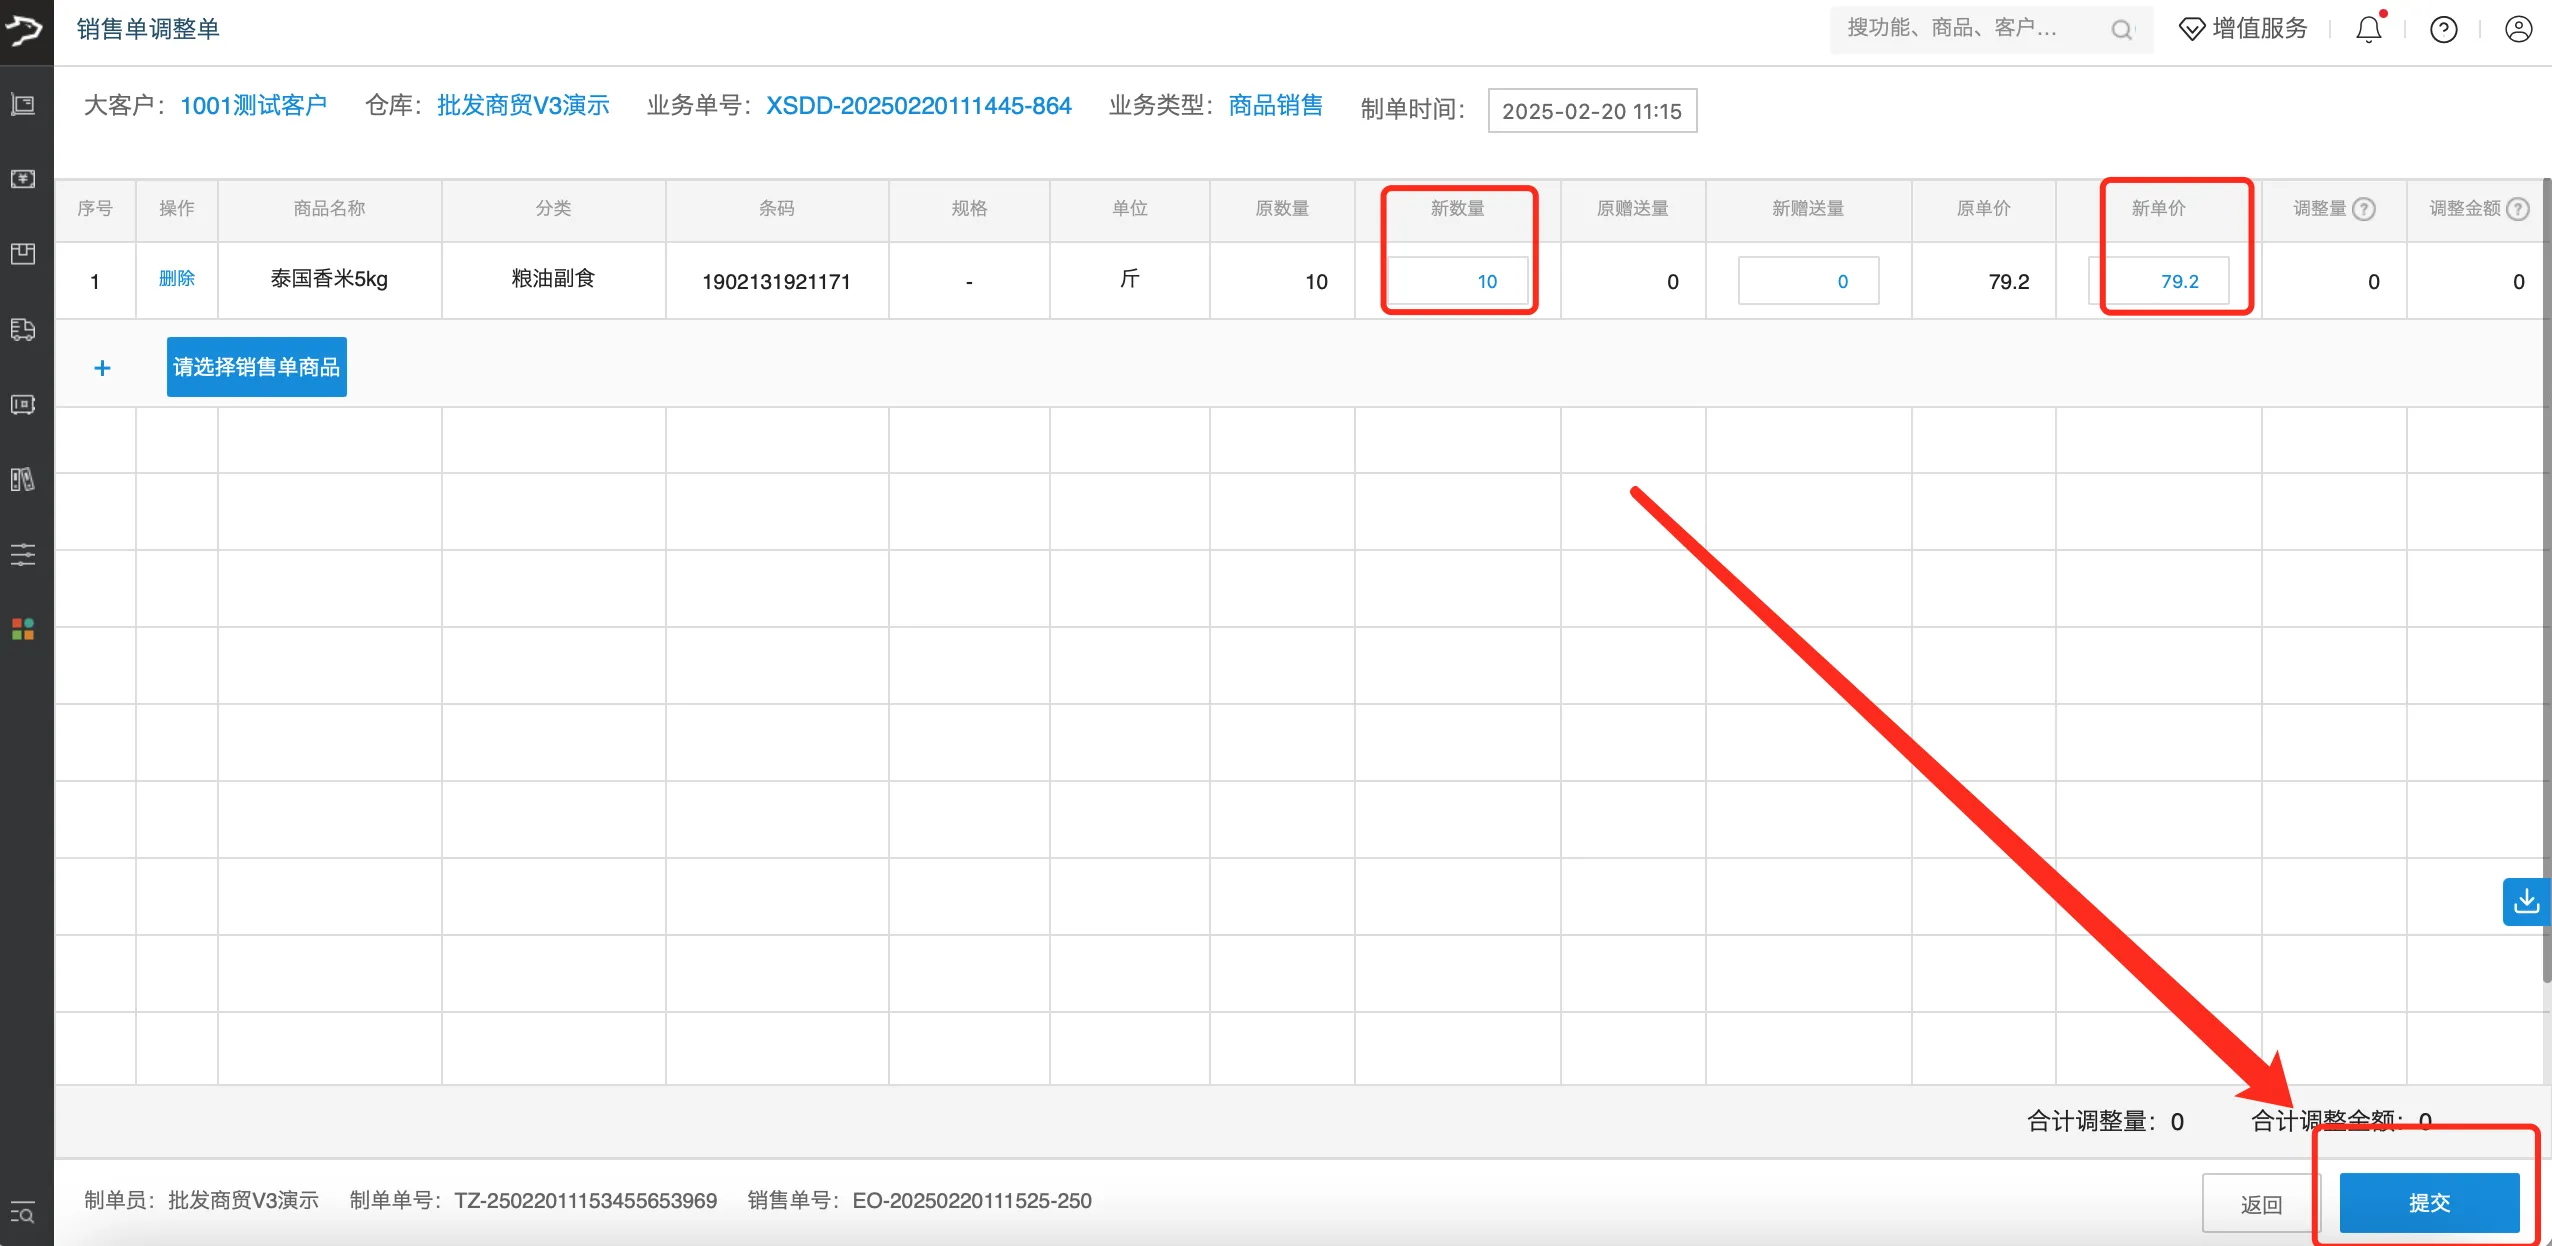Open the help question-mark icon
Image resolution: width=2552 pixels, height=1246 pixels.
coord(2443,29)
